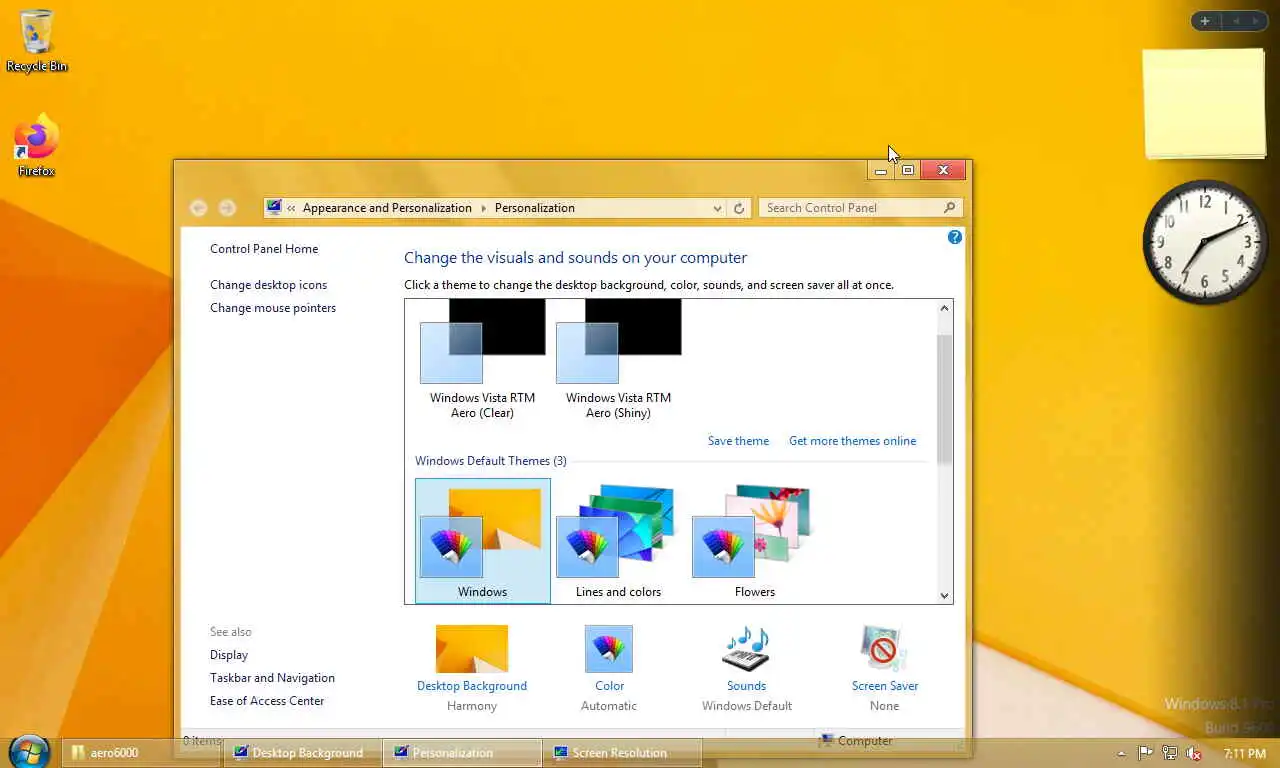Close the Personalization window

(943, 171)
